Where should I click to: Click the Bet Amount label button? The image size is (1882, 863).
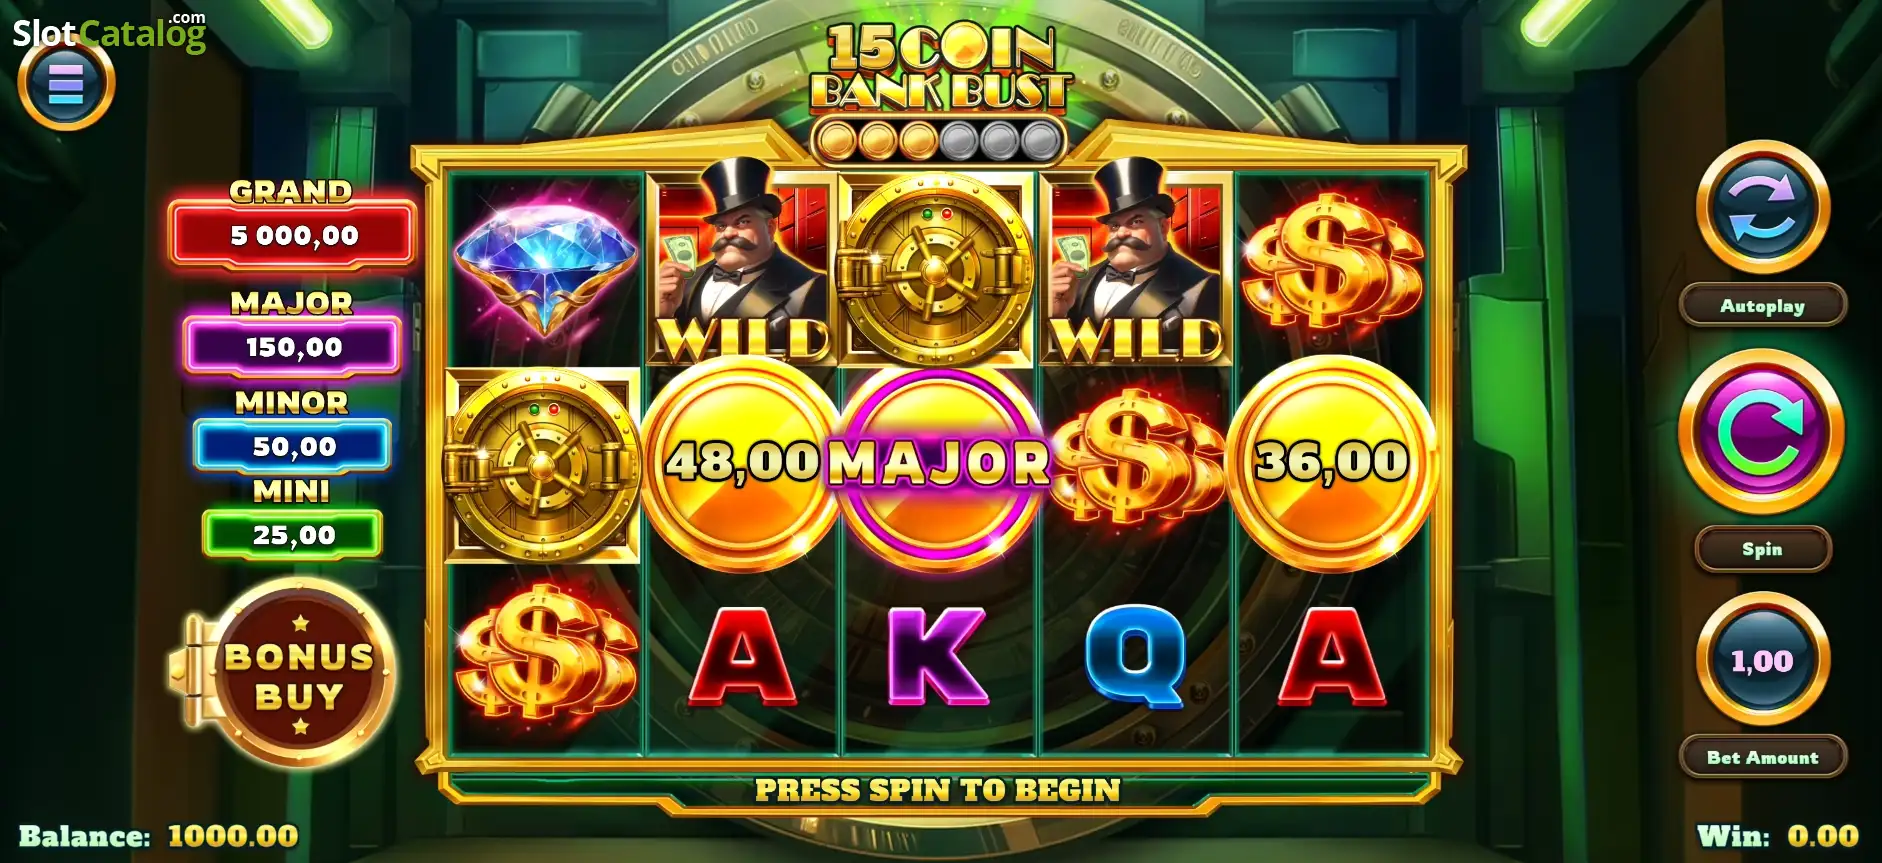1762,757
